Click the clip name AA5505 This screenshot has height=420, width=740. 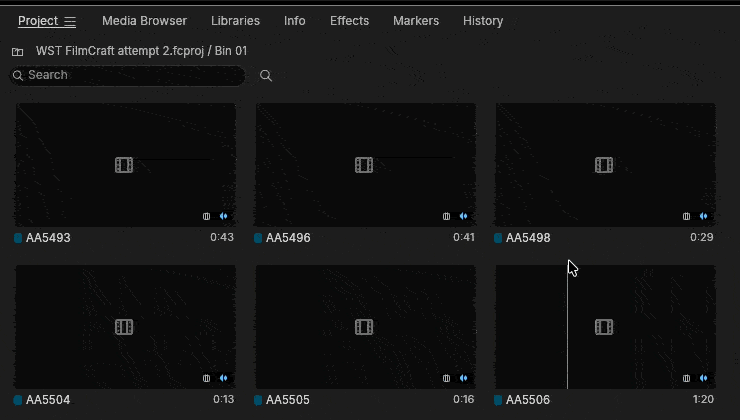(288, 400)
